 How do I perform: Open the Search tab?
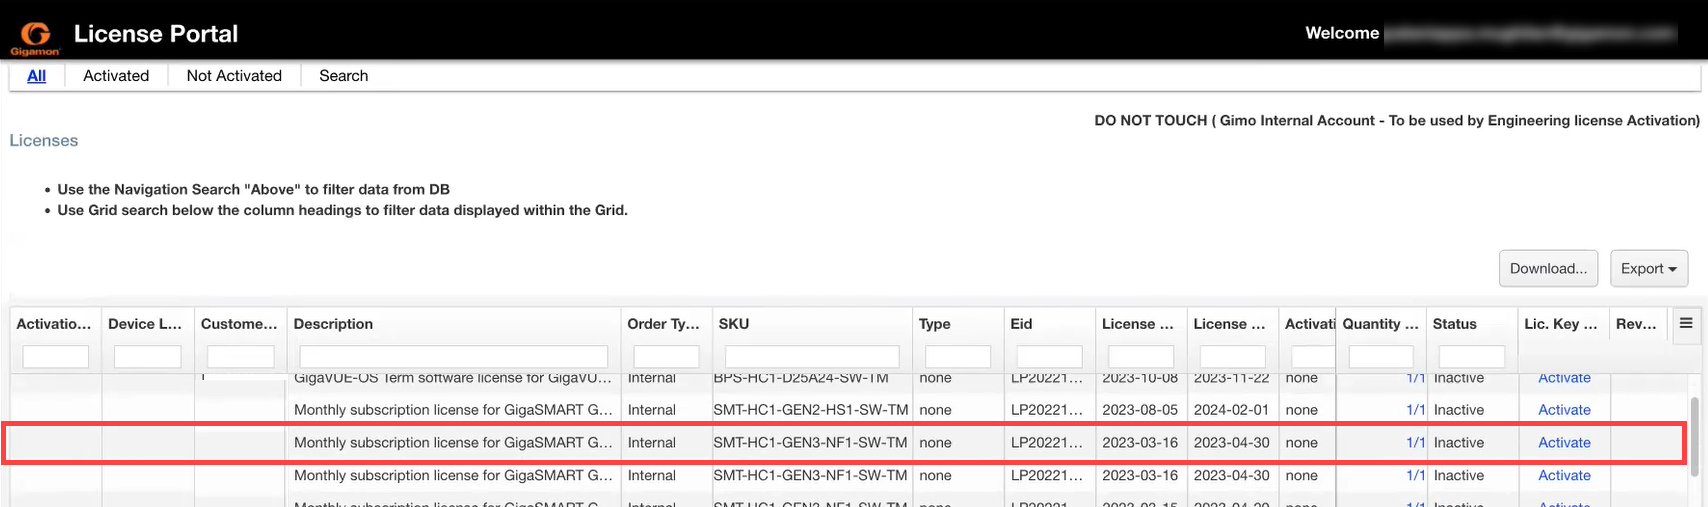[343, 76]
